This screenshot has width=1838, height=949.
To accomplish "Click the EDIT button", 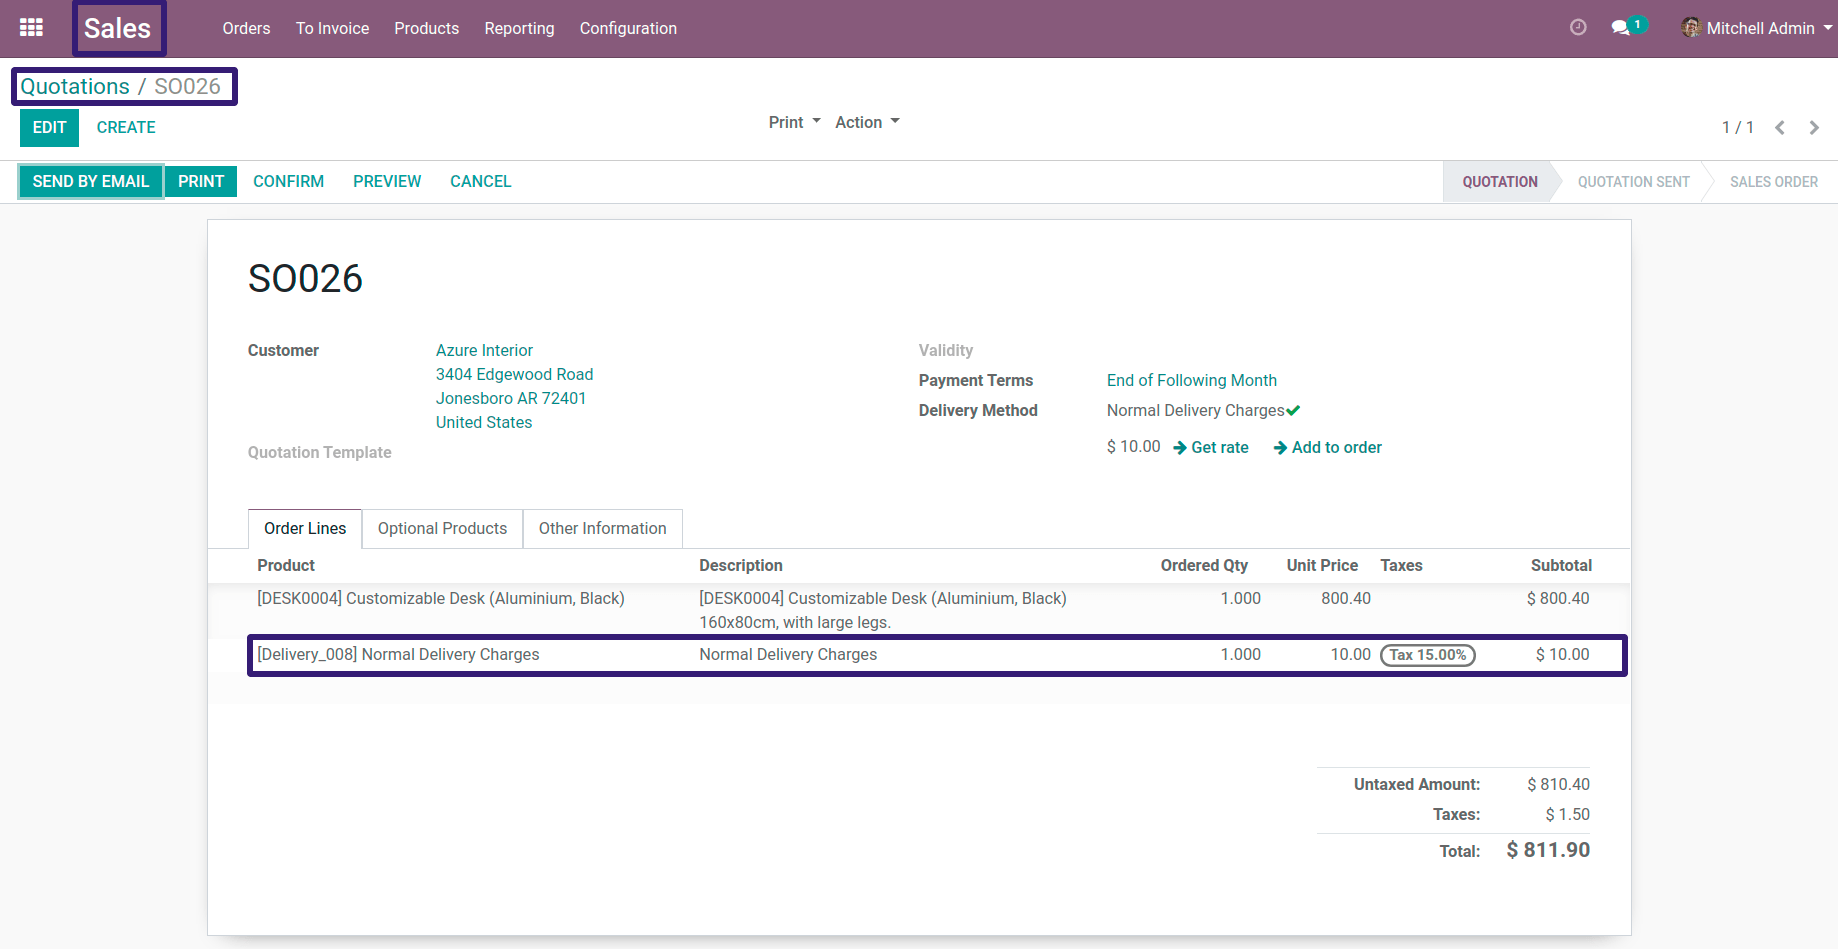I will click(49, 128).
